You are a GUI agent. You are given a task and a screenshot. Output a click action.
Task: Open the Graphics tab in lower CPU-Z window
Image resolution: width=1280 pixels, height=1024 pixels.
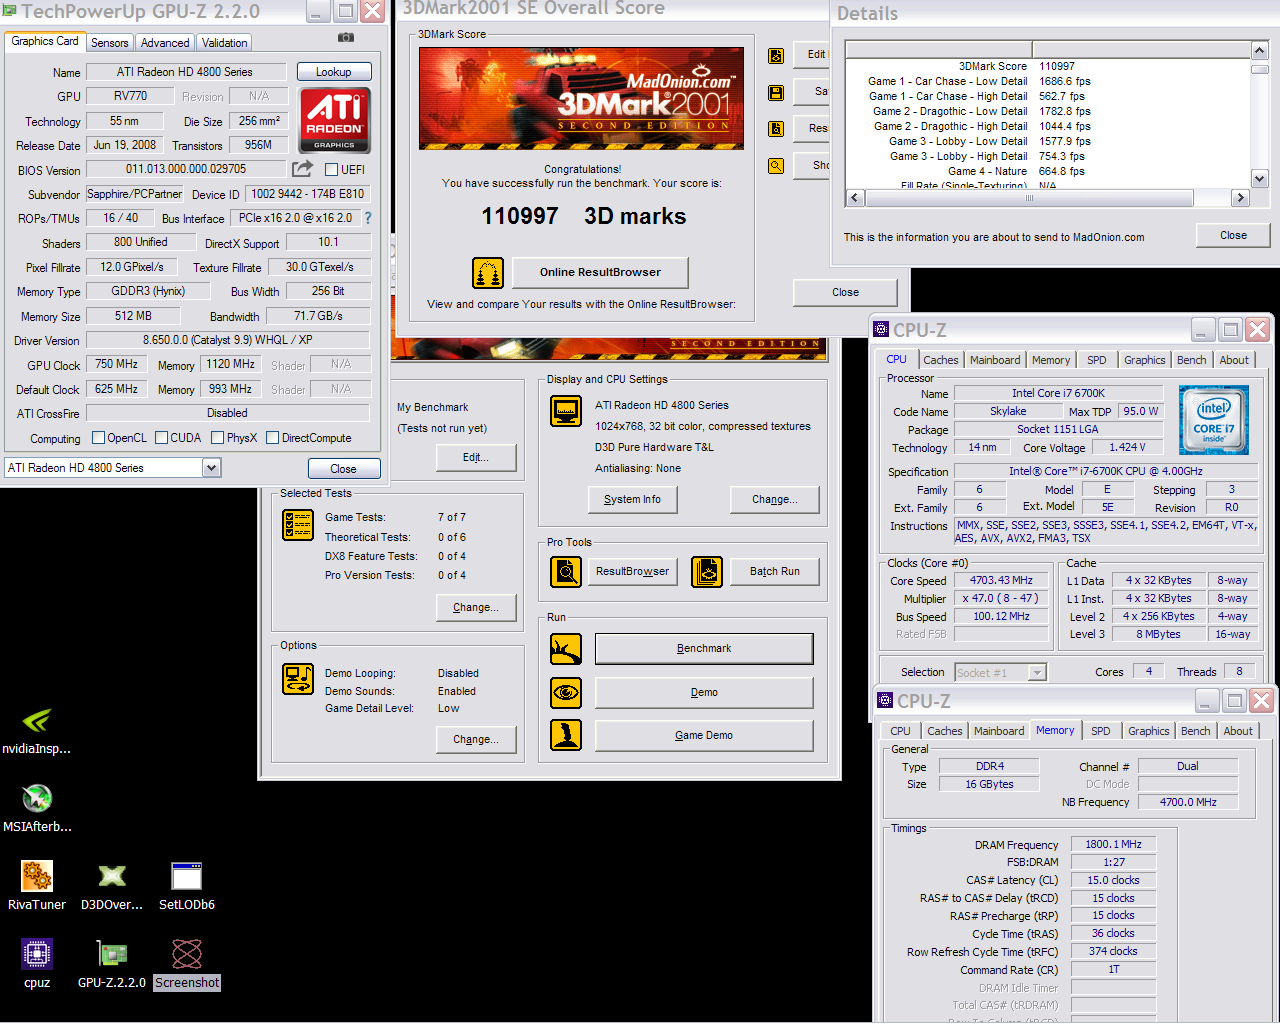click(x=1148, y=731)
